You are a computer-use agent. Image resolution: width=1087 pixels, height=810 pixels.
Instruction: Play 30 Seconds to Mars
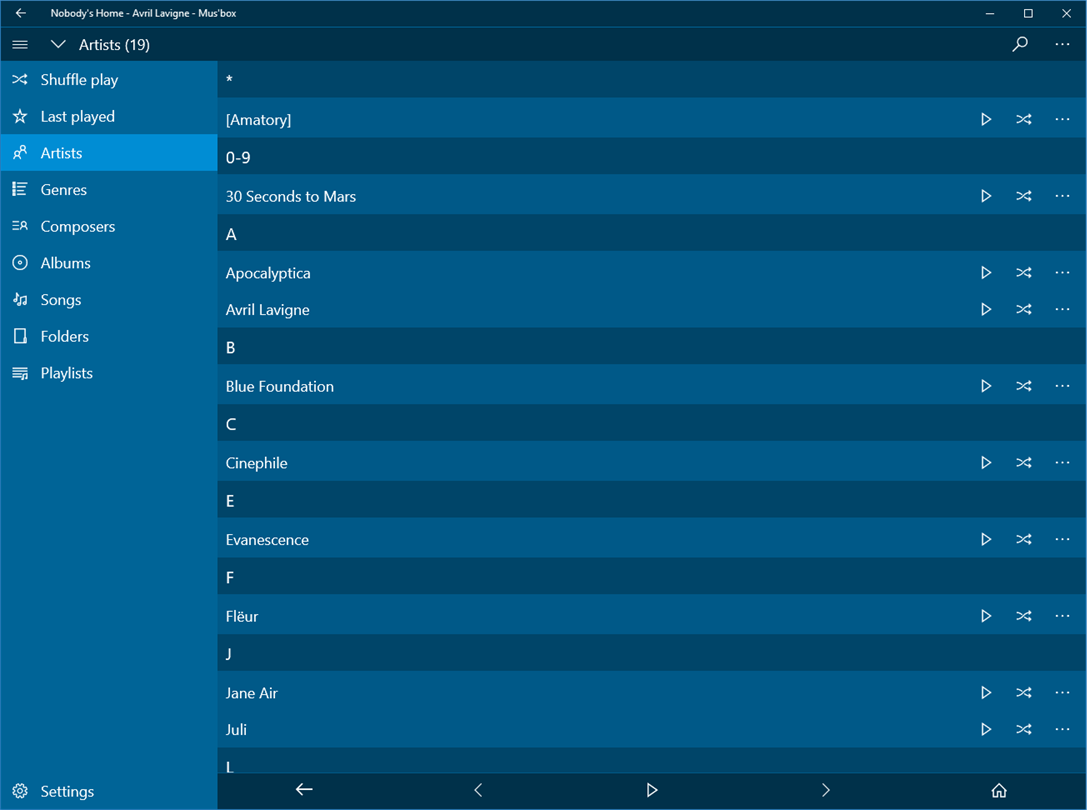pos(986,196)
